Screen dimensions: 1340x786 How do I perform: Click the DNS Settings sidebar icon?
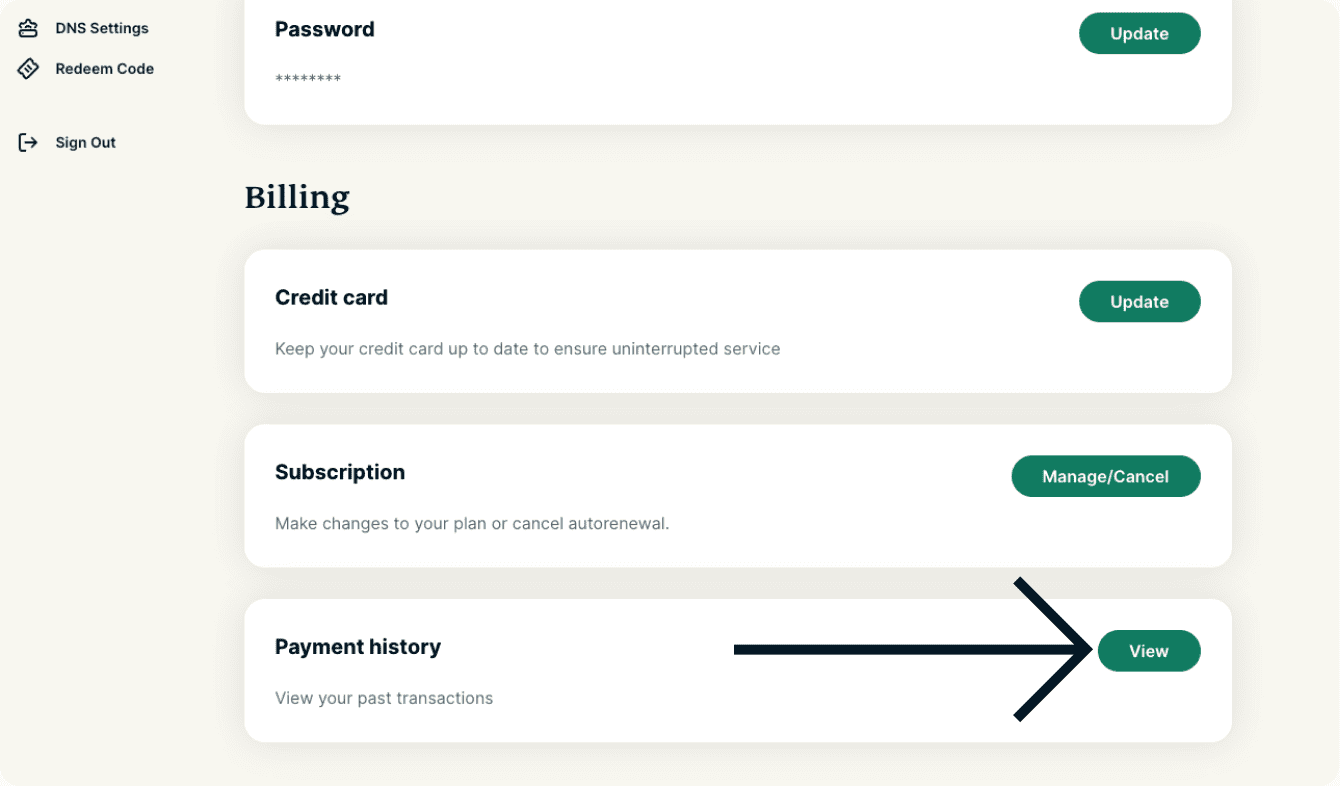pos(28,28)
